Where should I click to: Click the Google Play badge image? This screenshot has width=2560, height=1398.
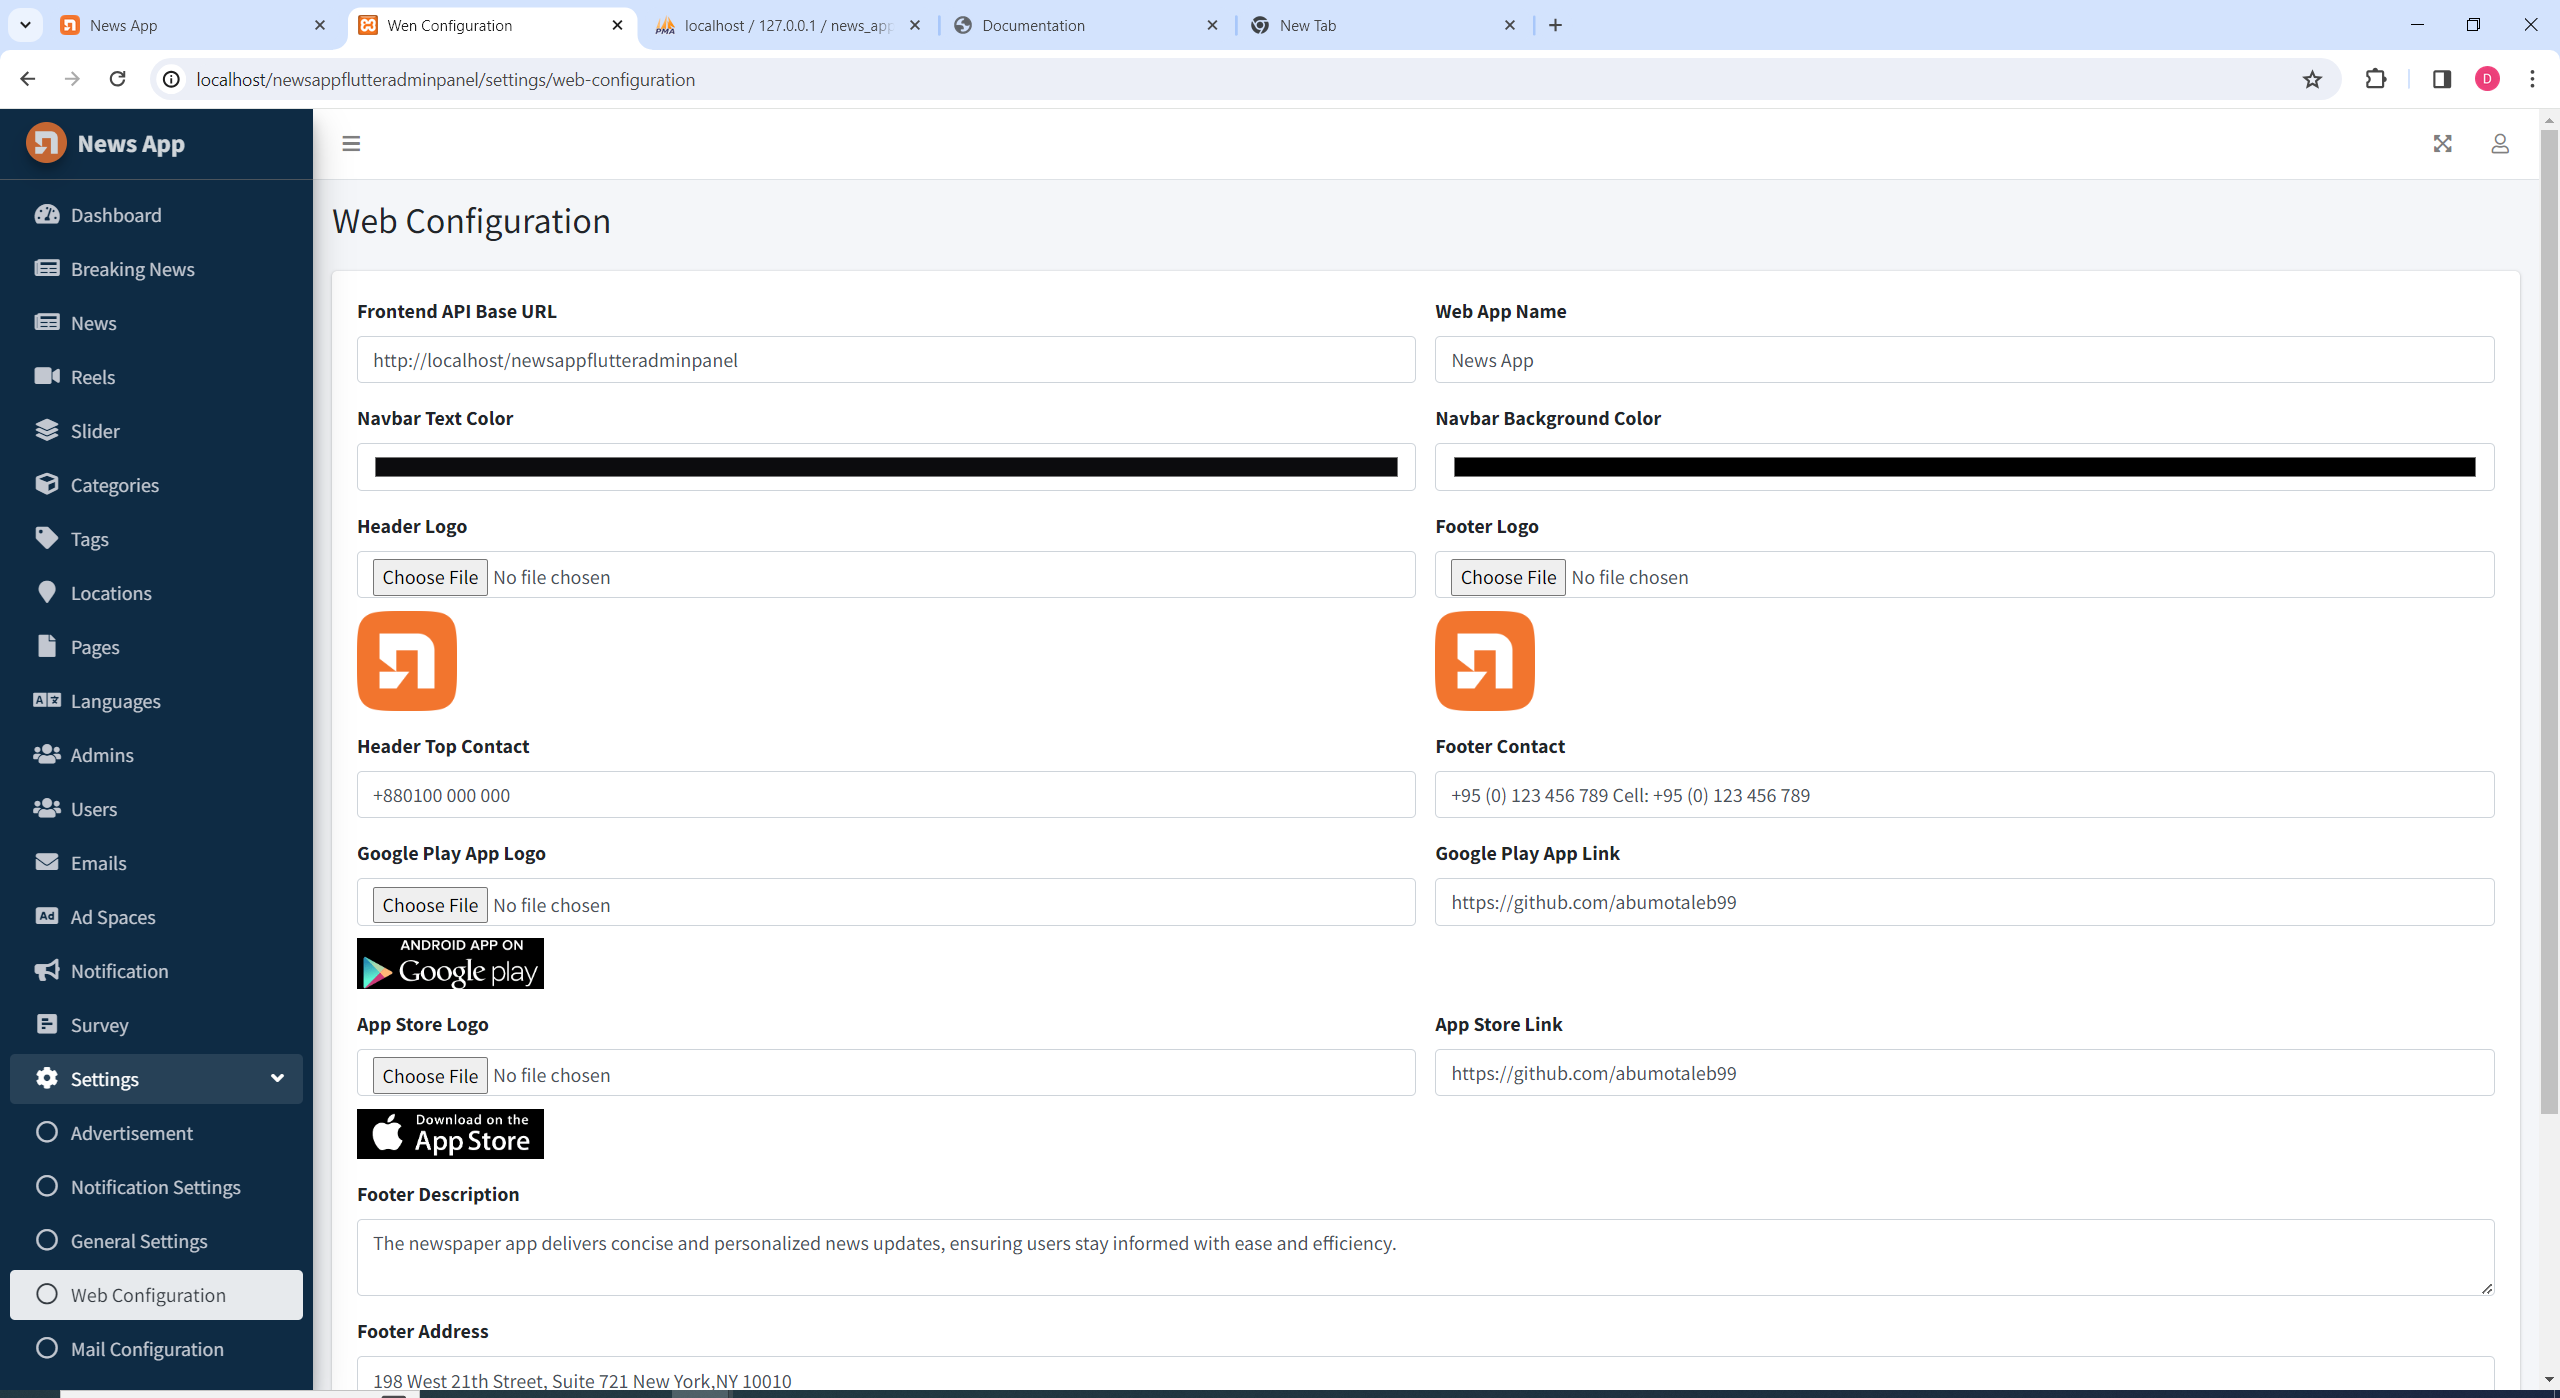[450, 963]
